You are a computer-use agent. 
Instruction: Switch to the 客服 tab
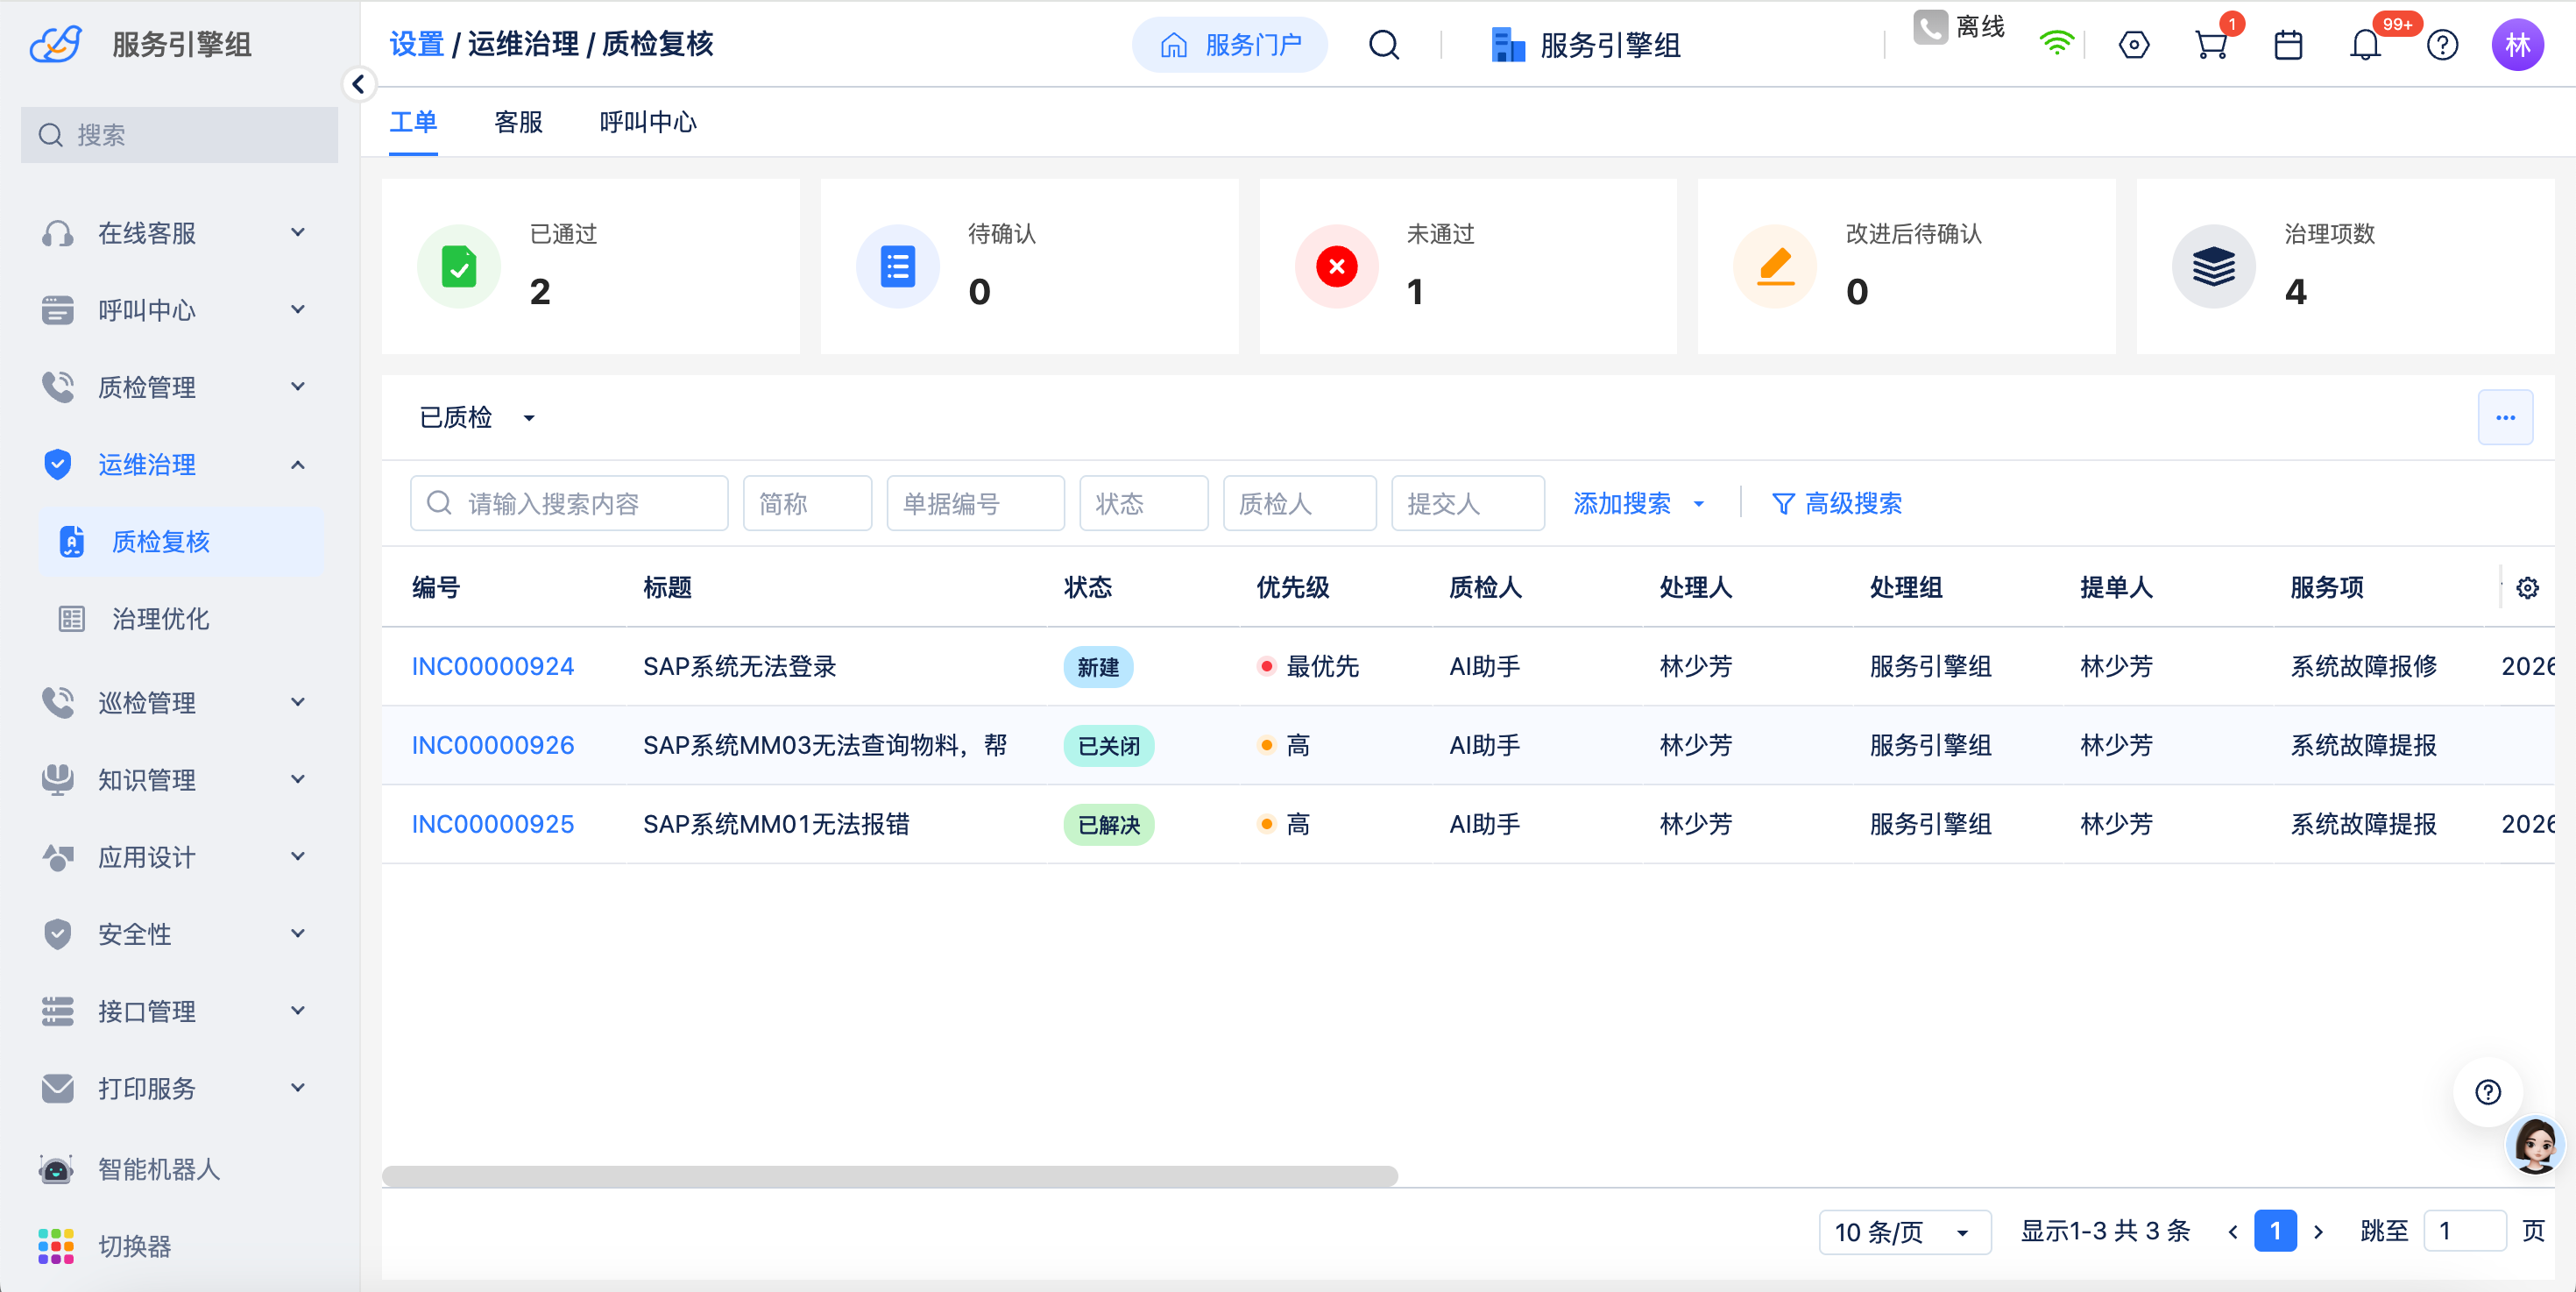(x=518, y=122)
